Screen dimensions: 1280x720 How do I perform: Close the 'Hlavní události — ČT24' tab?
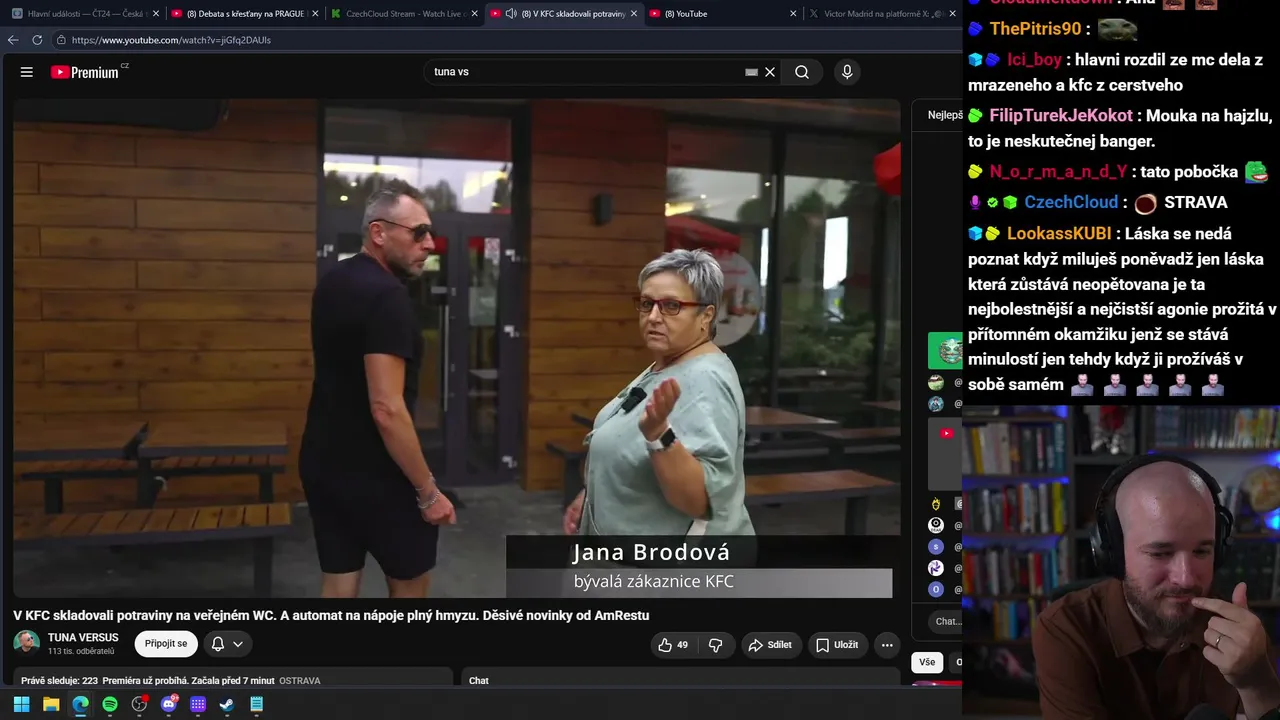(156, 14)
